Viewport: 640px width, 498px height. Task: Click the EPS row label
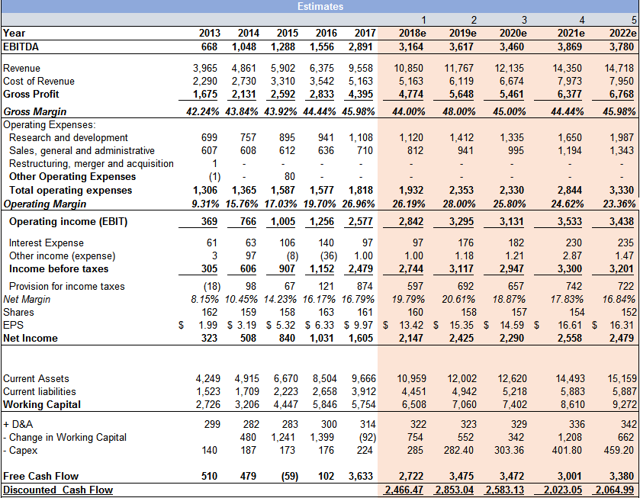point(13,325)
